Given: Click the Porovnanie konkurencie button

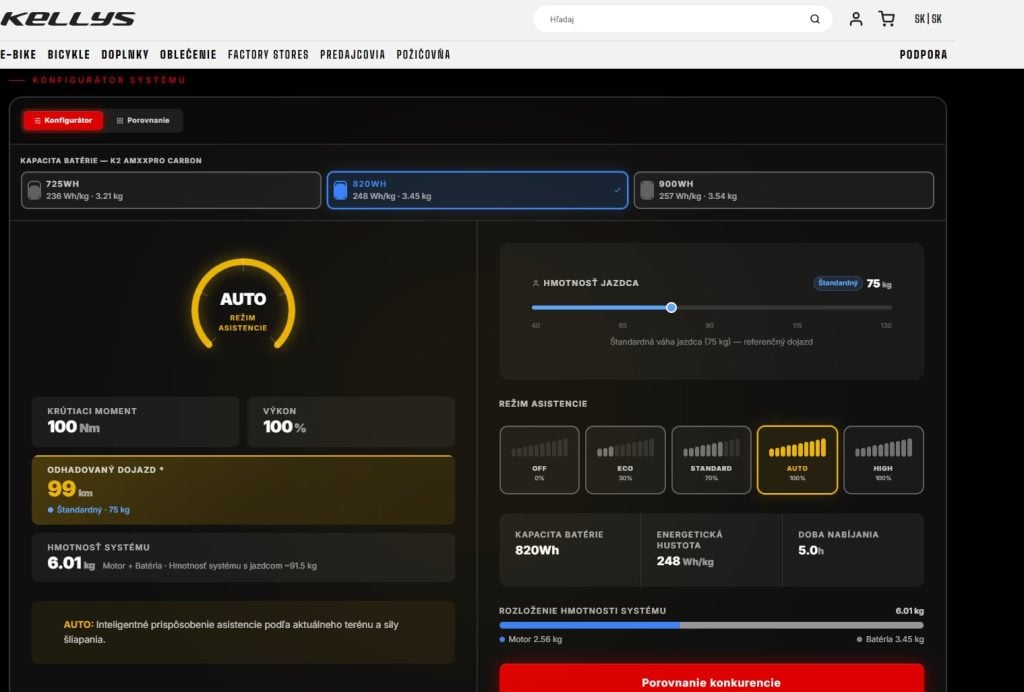Looking at the screenshot, I should (711, 679).
